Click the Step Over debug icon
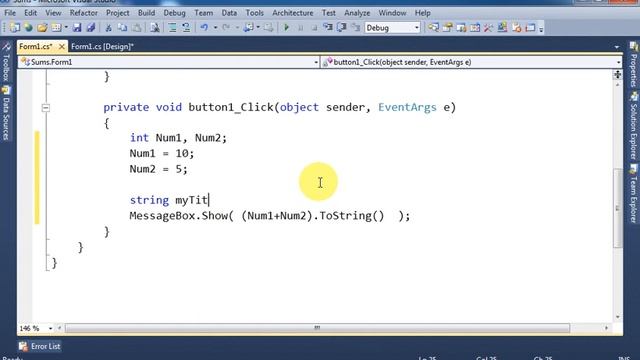The image size is (640, 360). click(342, 28)
